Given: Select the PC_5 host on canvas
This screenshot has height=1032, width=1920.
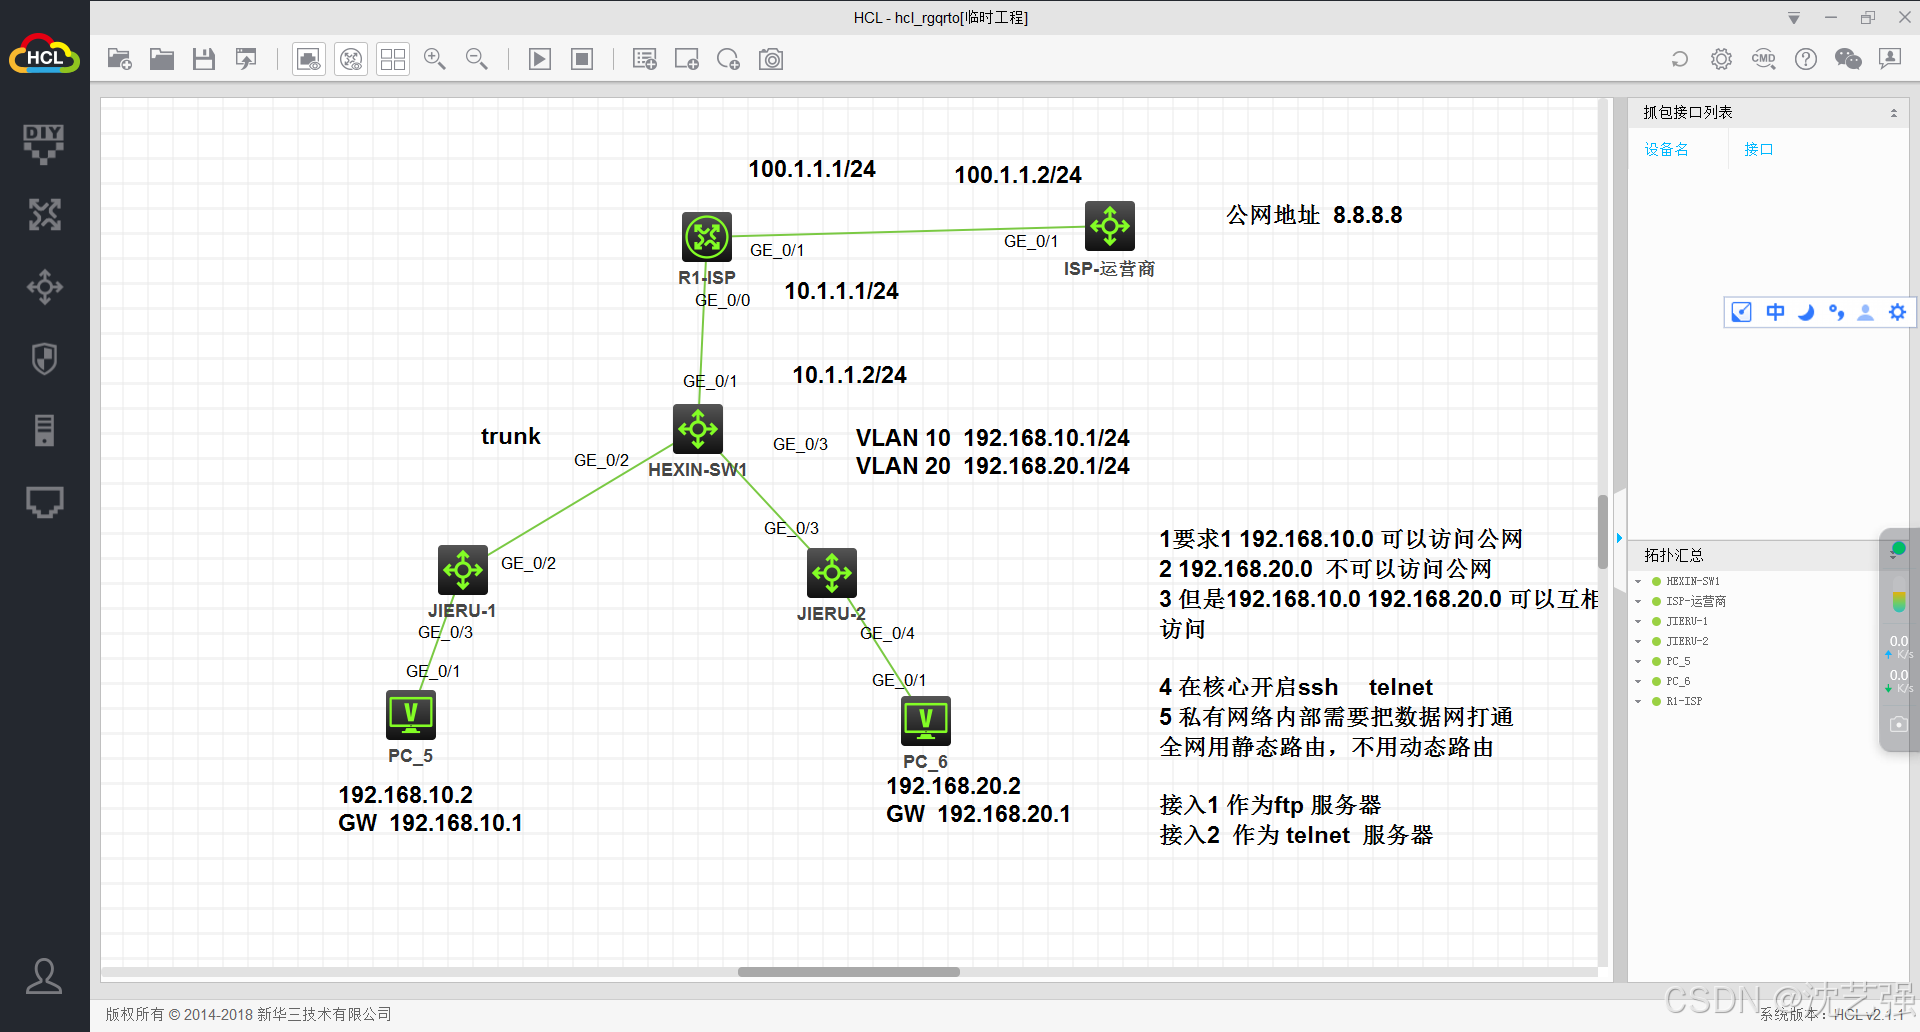Looking at the screenshot, I should 411,715.
